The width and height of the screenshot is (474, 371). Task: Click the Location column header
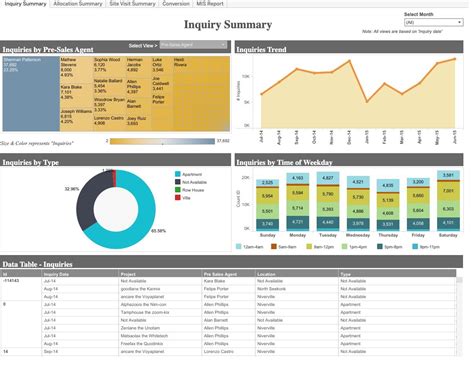pos(297,274)
